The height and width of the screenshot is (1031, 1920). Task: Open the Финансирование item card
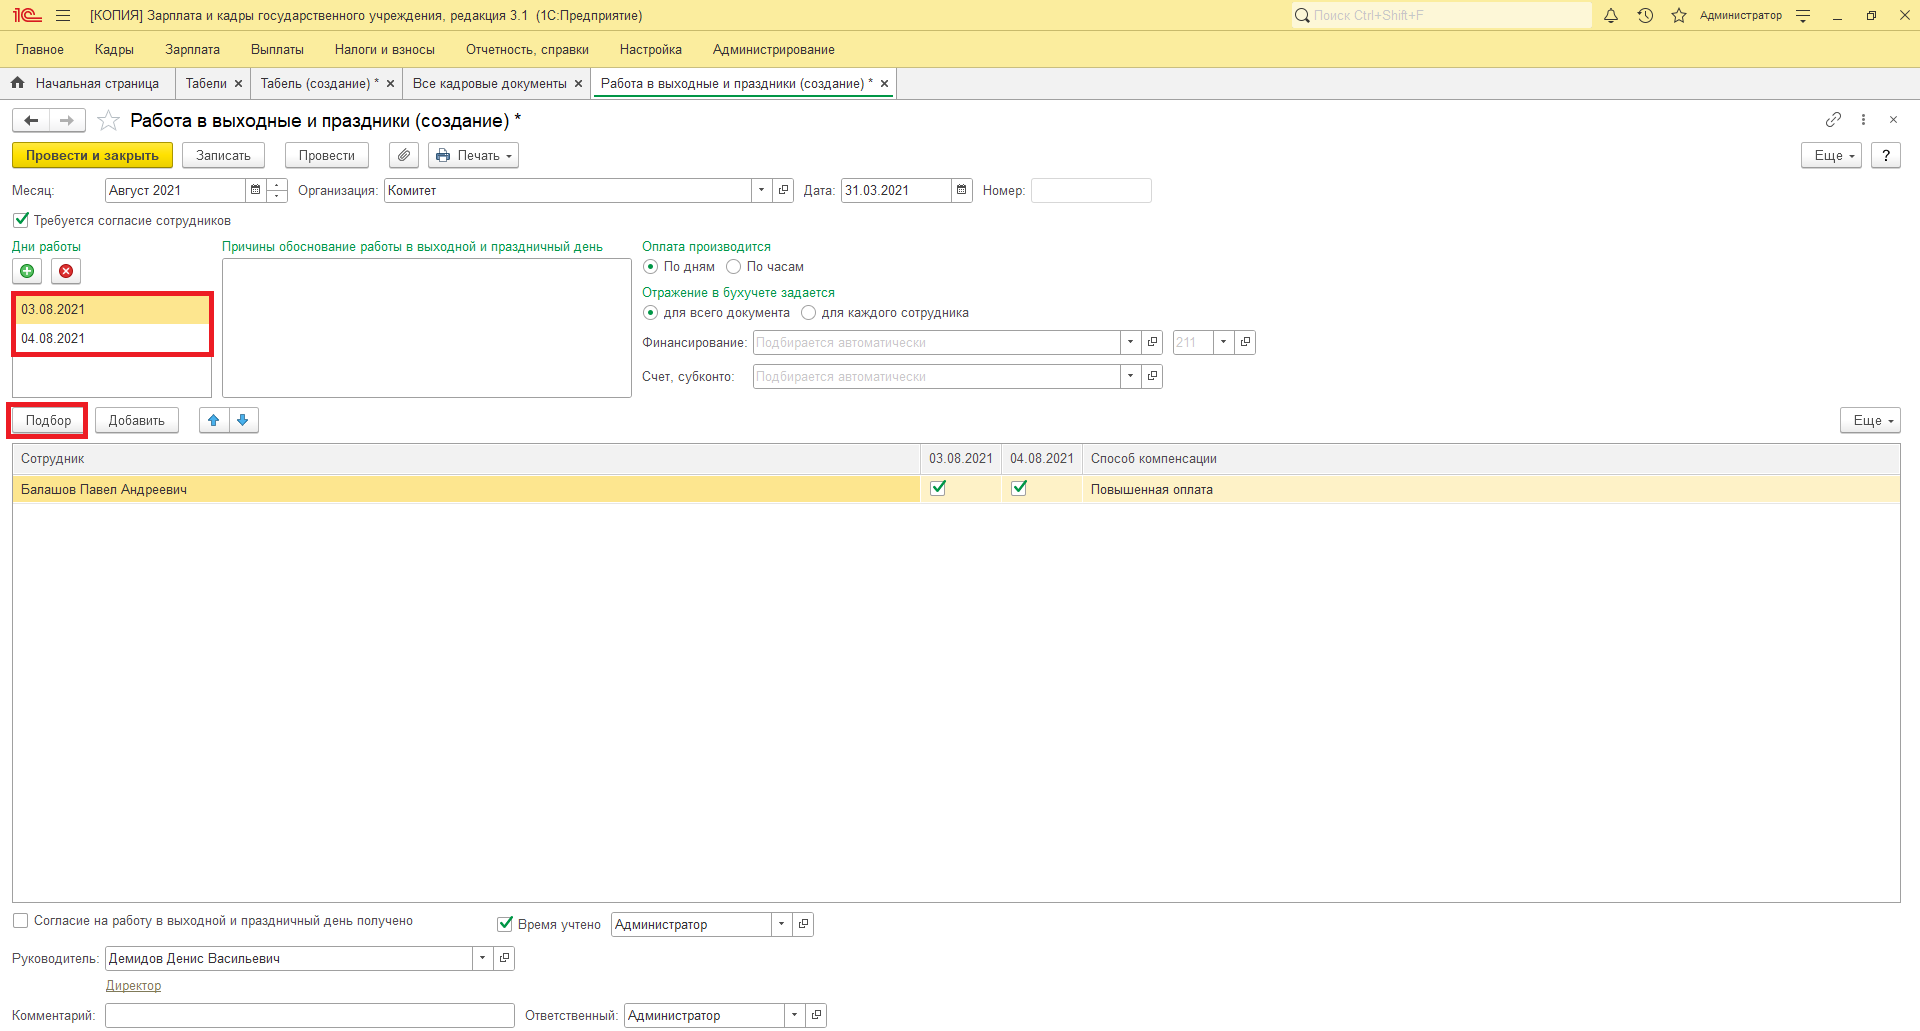tap(1152, 342)
